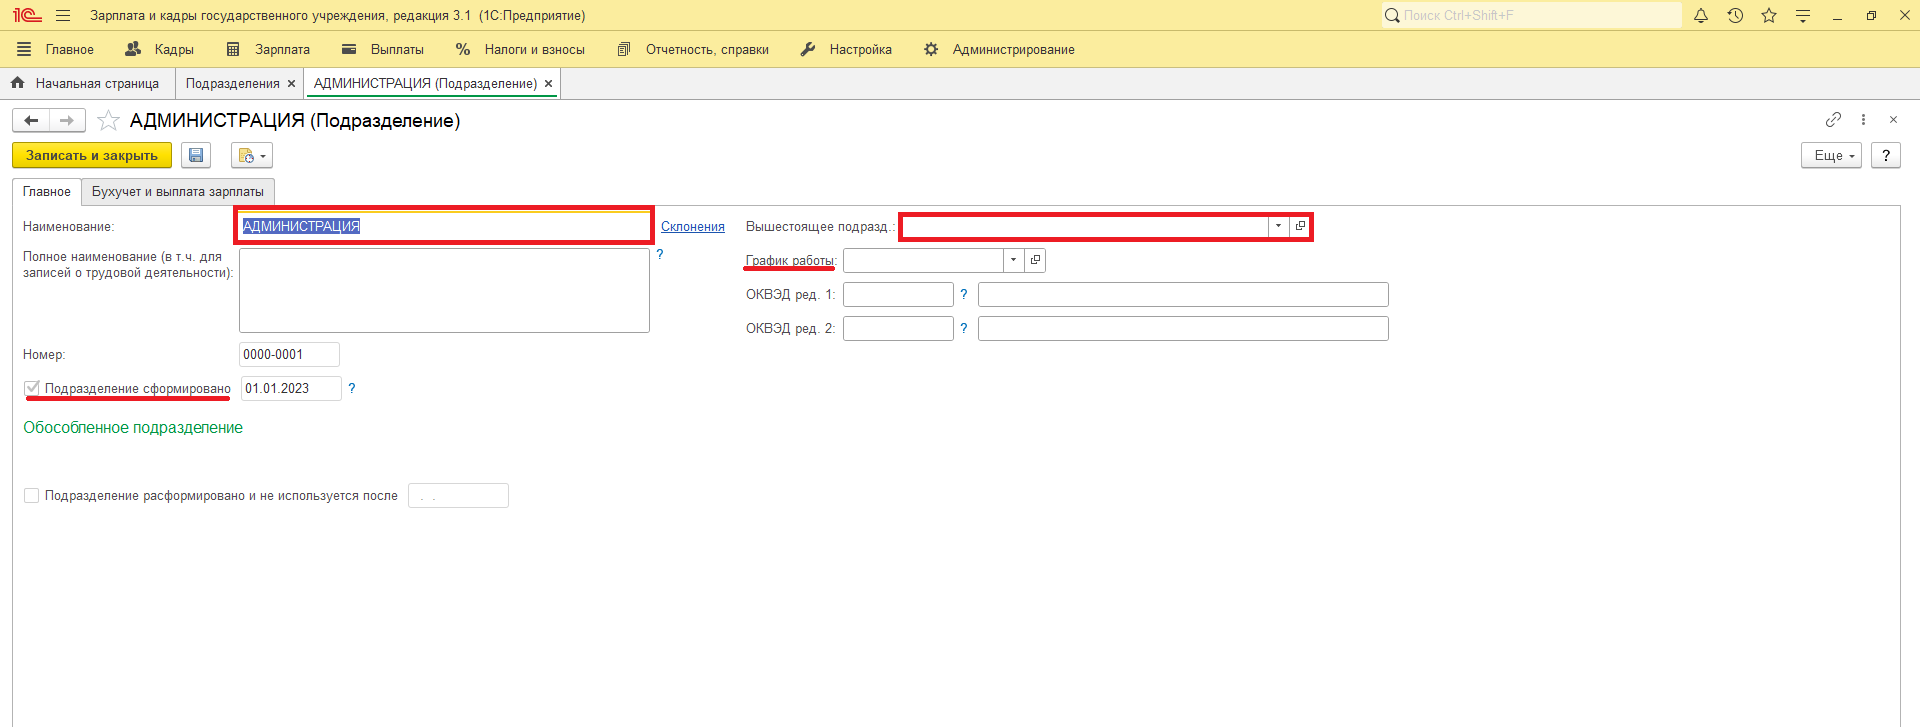Click ОКВЭД ред. 2 code field
This screenshot has height=727, width=1920.
pyautogui.click(x=898, y=328)
